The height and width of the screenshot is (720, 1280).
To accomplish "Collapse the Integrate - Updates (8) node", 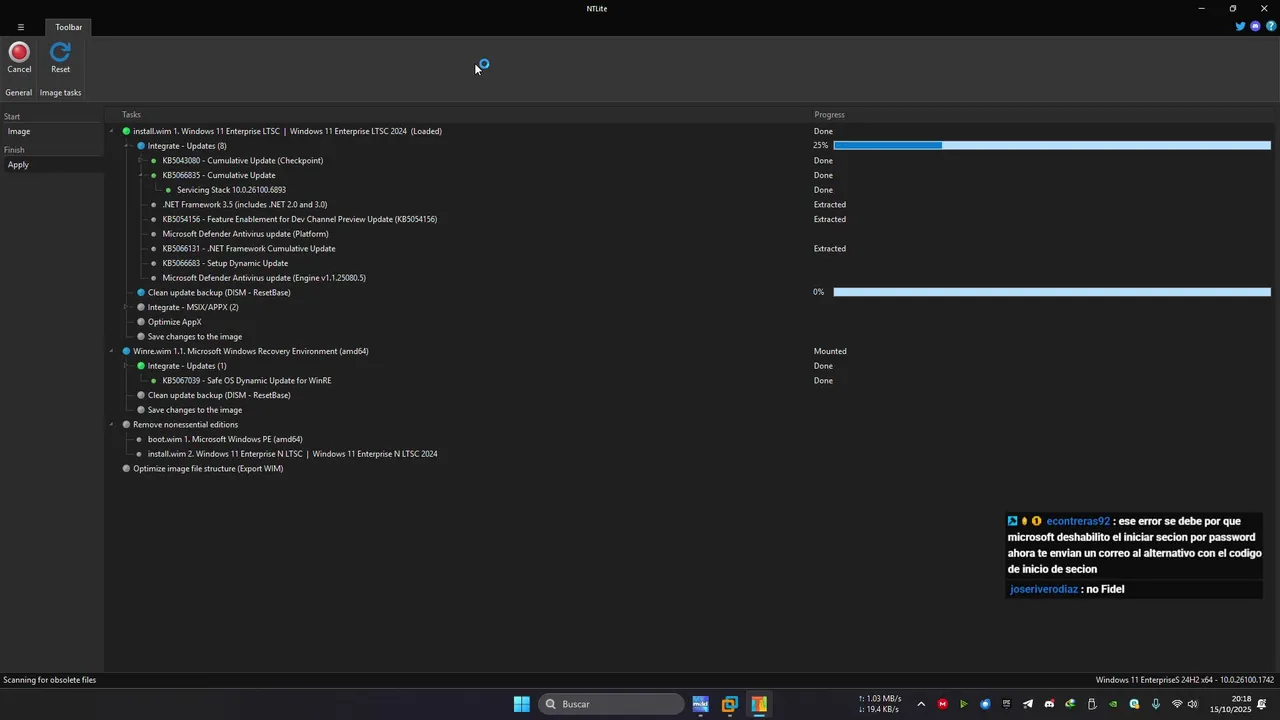I will coord(127,146).
